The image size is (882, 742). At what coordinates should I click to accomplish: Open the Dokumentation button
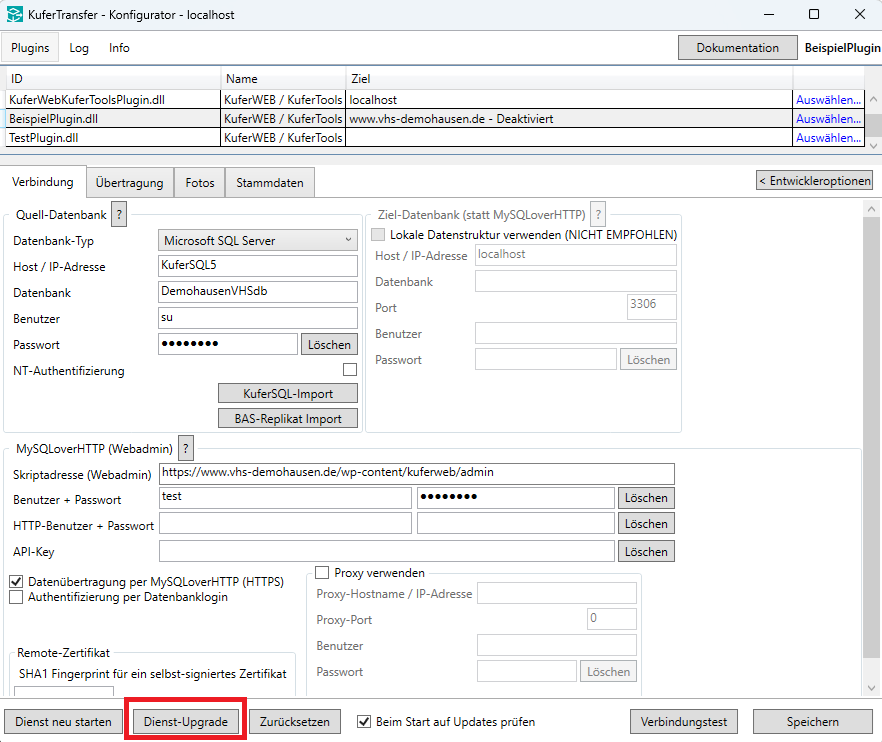point(737,48)
